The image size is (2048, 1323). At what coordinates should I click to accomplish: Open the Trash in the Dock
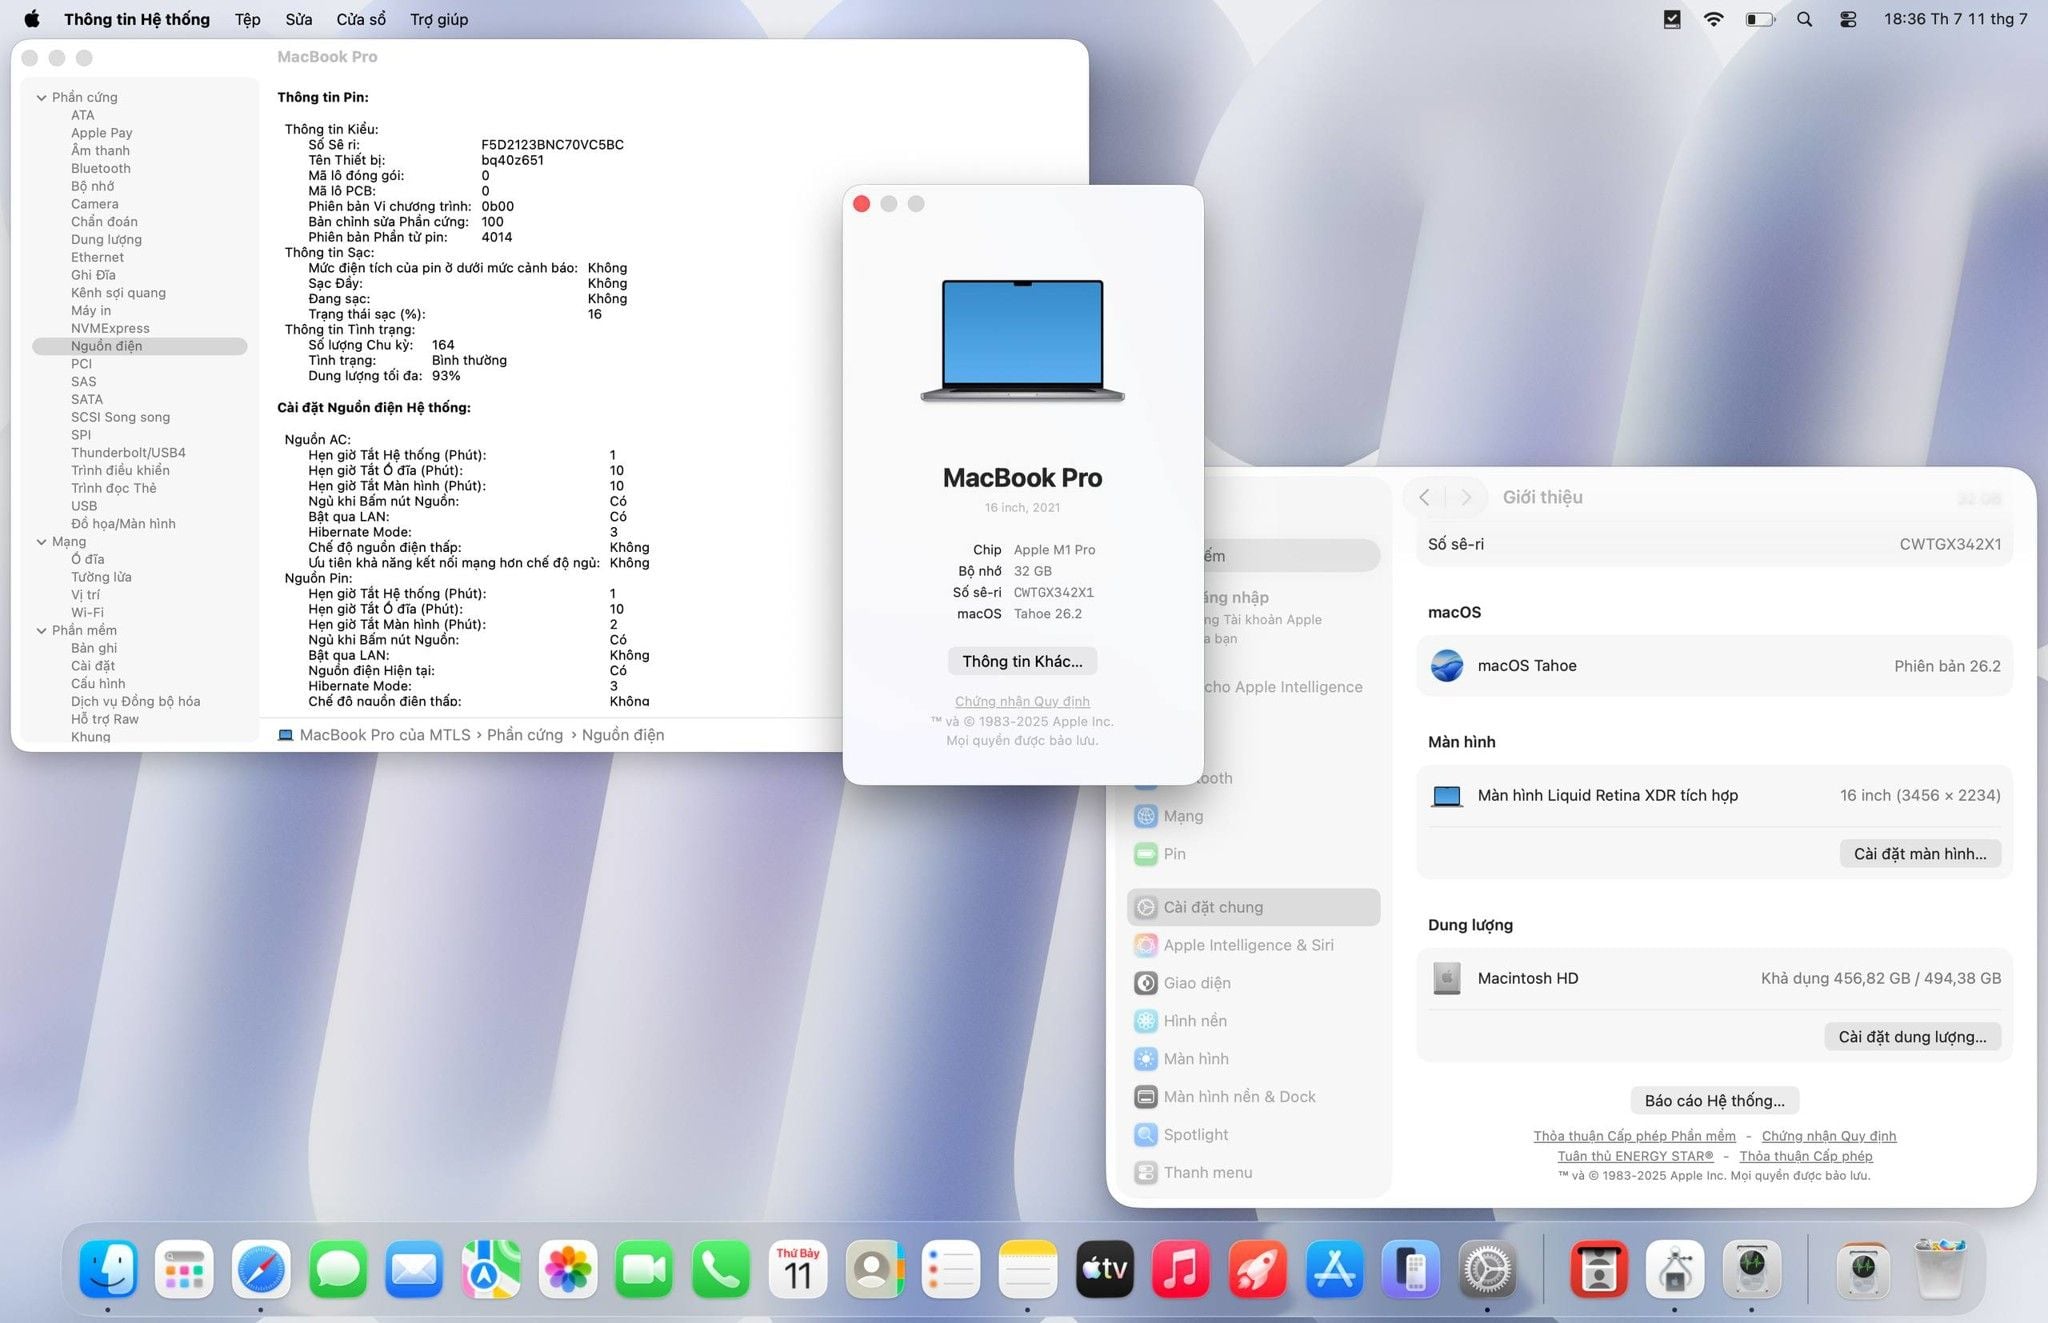pos(1940,1269)
